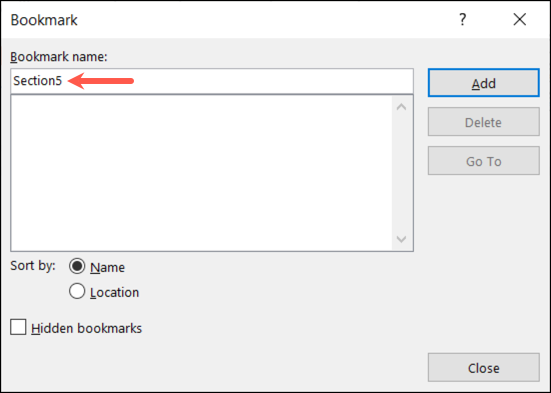551x393 pixels.
Task: Click the scroll down arrow in the bookmark list
Action: click(401, 239)
